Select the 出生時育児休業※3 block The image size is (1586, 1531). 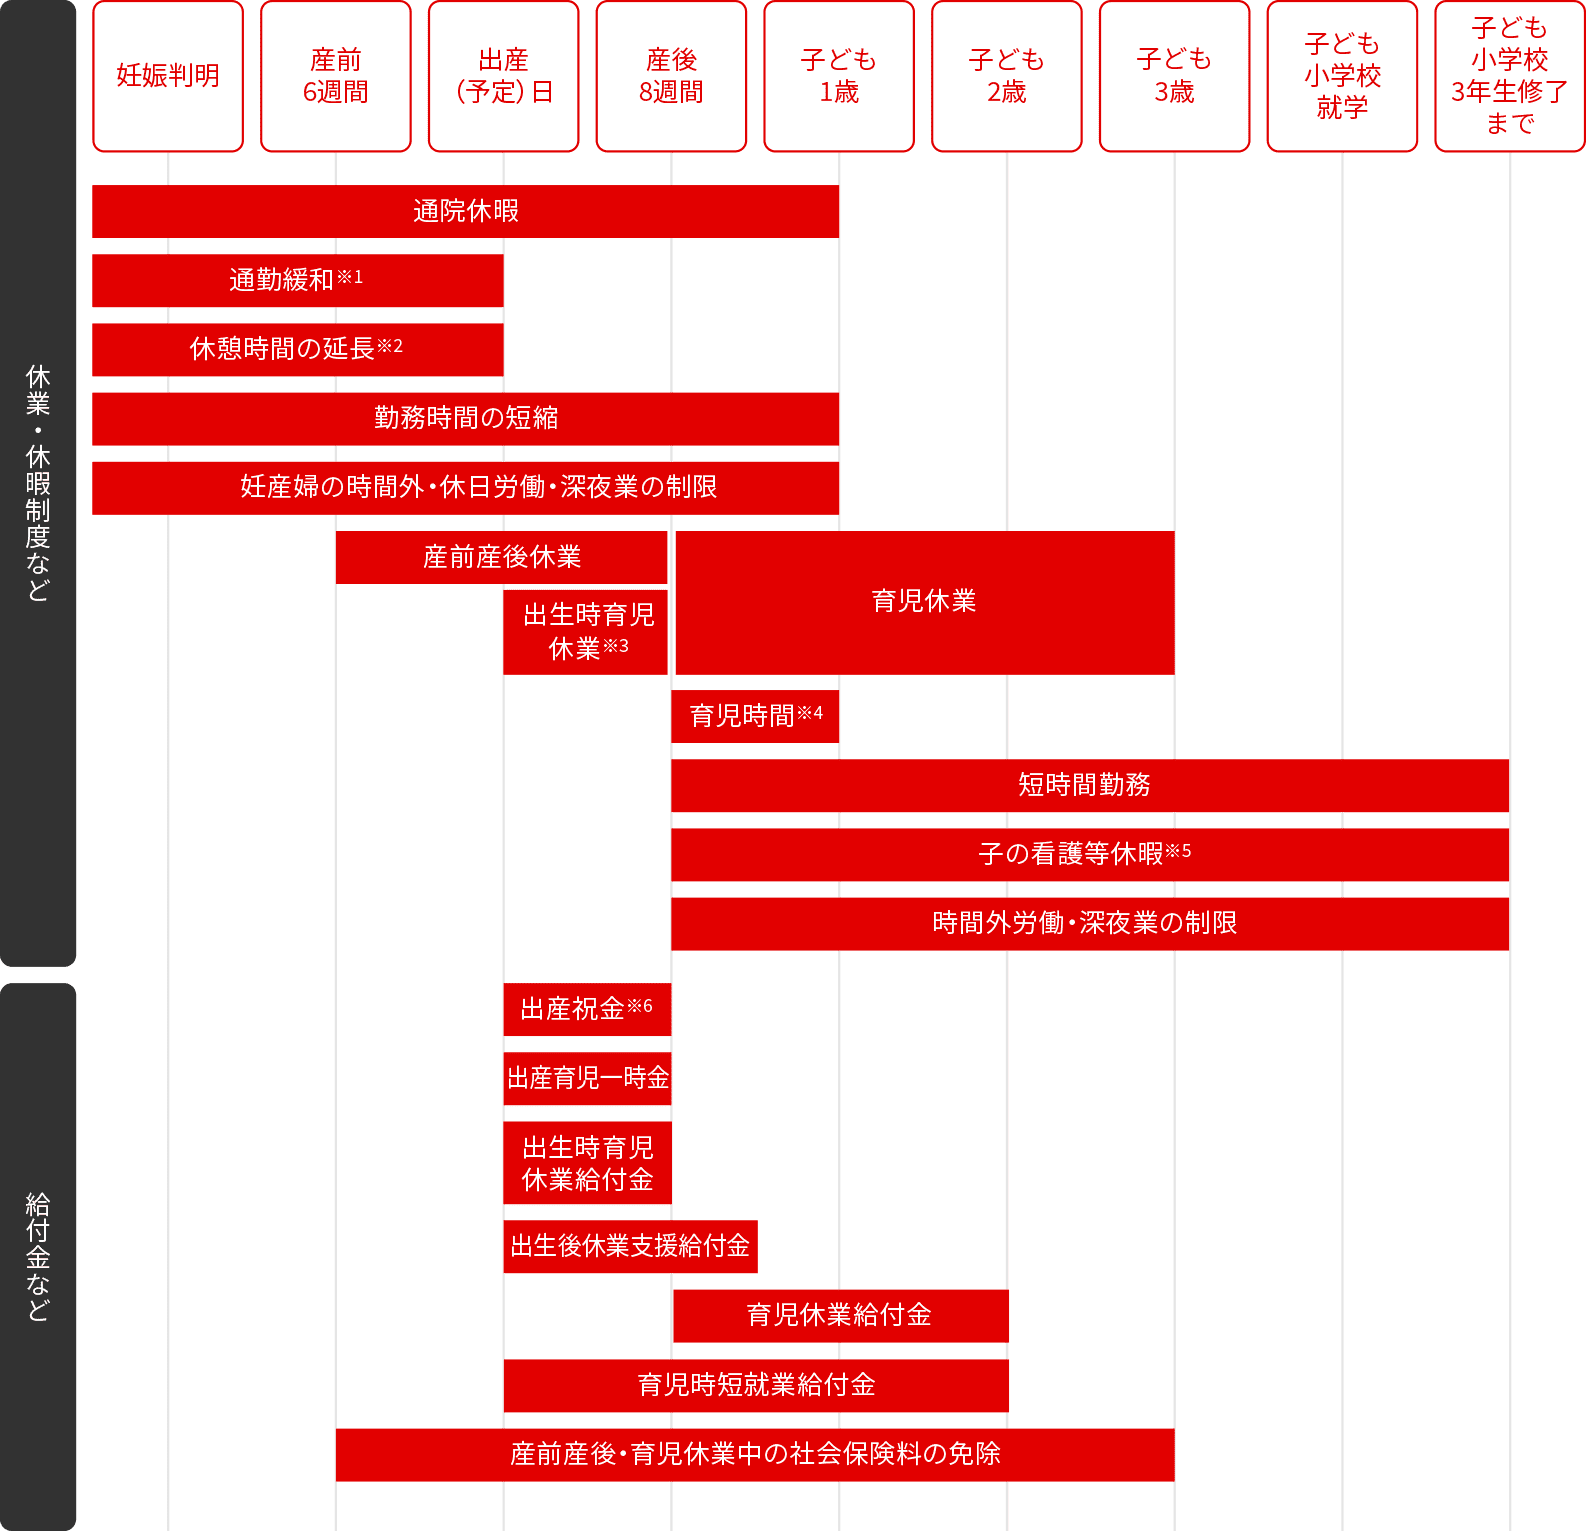click(x=586, y=632)
